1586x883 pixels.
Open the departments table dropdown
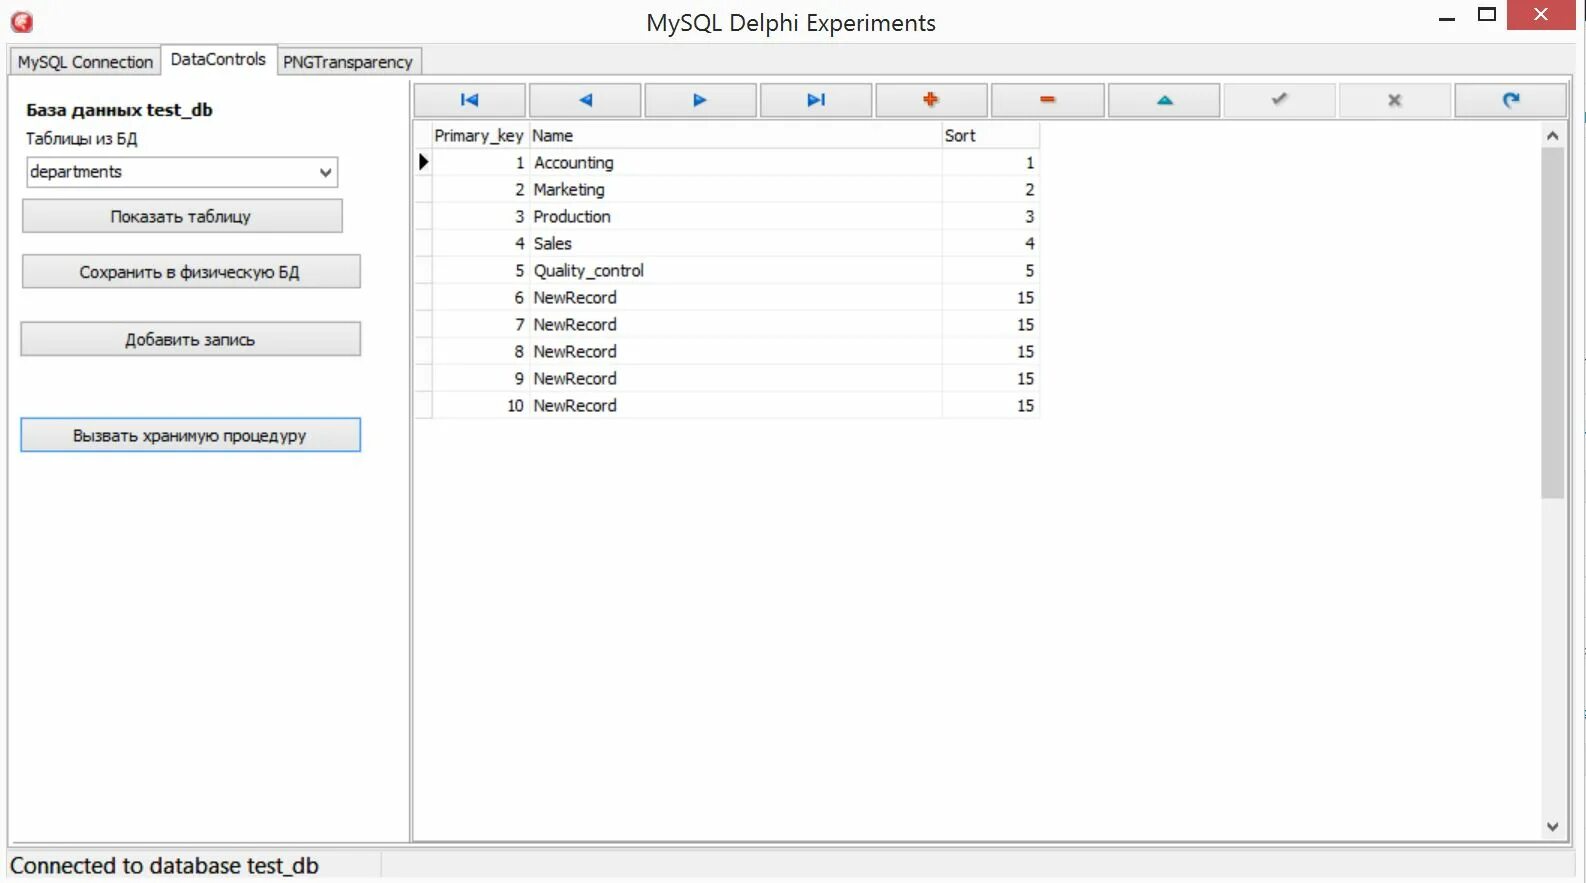[x=325, y=172]
